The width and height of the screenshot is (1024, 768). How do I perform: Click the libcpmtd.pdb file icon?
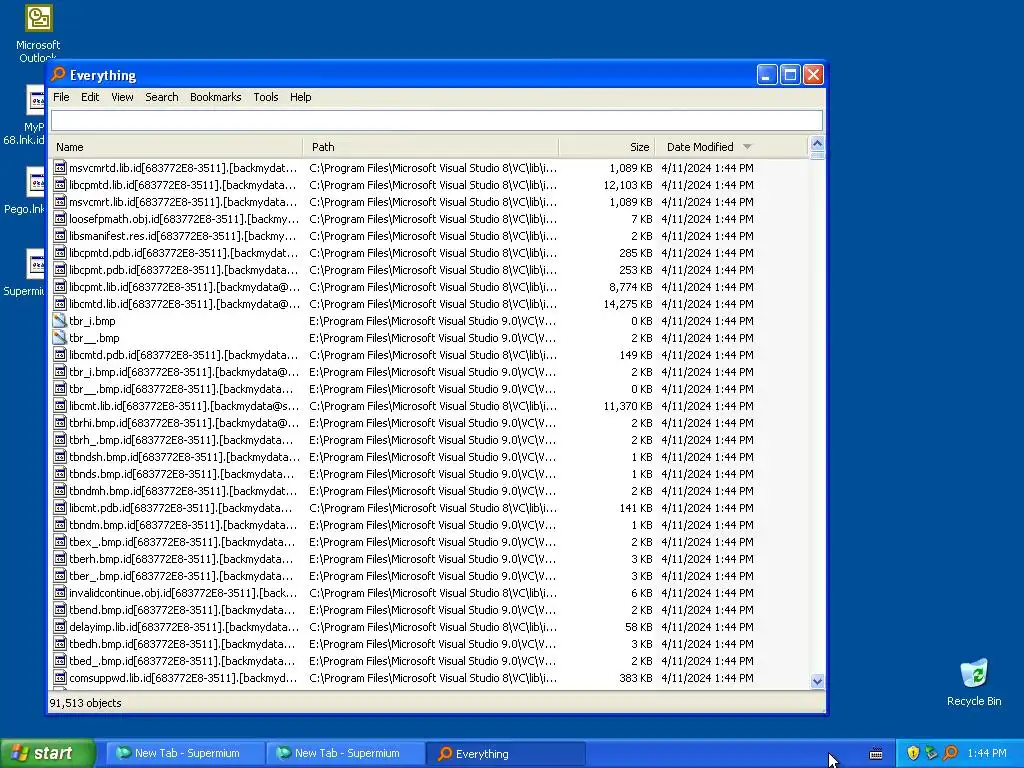pos(60,253)
